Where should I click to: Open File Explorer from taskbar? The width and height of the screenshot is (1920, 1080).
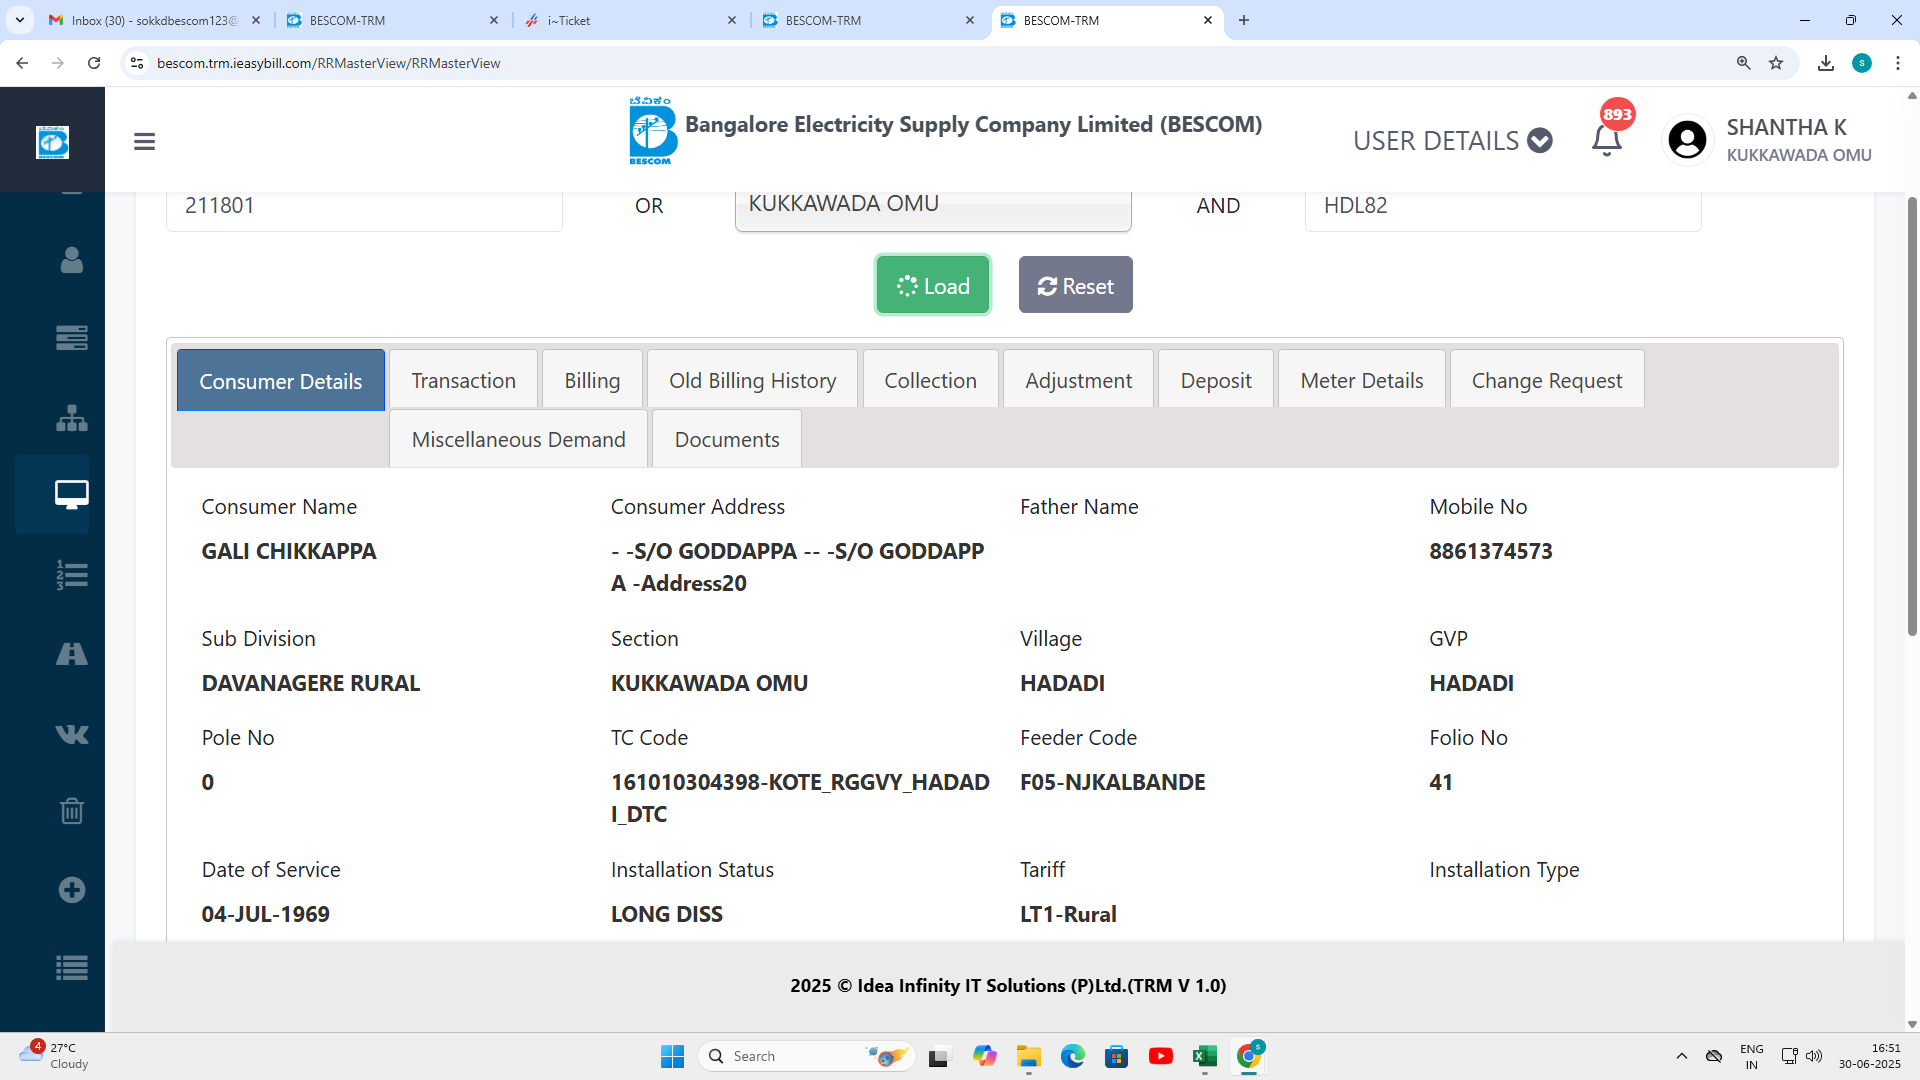click(1028, 1056)
